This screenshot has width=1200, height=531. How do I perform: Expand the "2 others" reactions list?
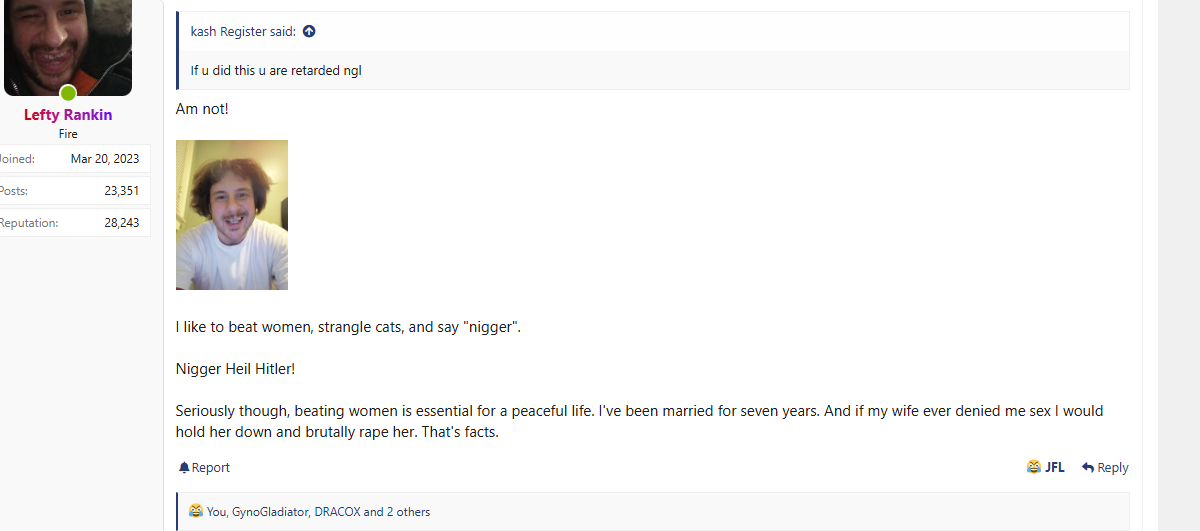408,512
